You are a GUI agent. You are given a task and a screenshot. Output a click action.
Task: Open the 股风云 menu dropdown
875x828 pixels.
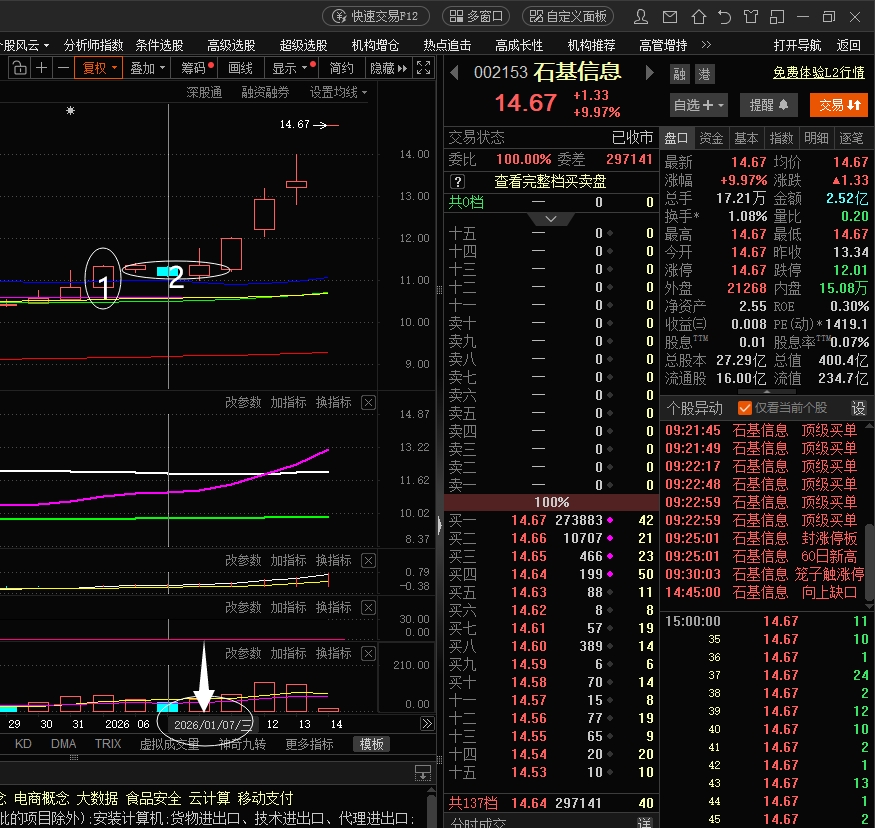point(25,45)
